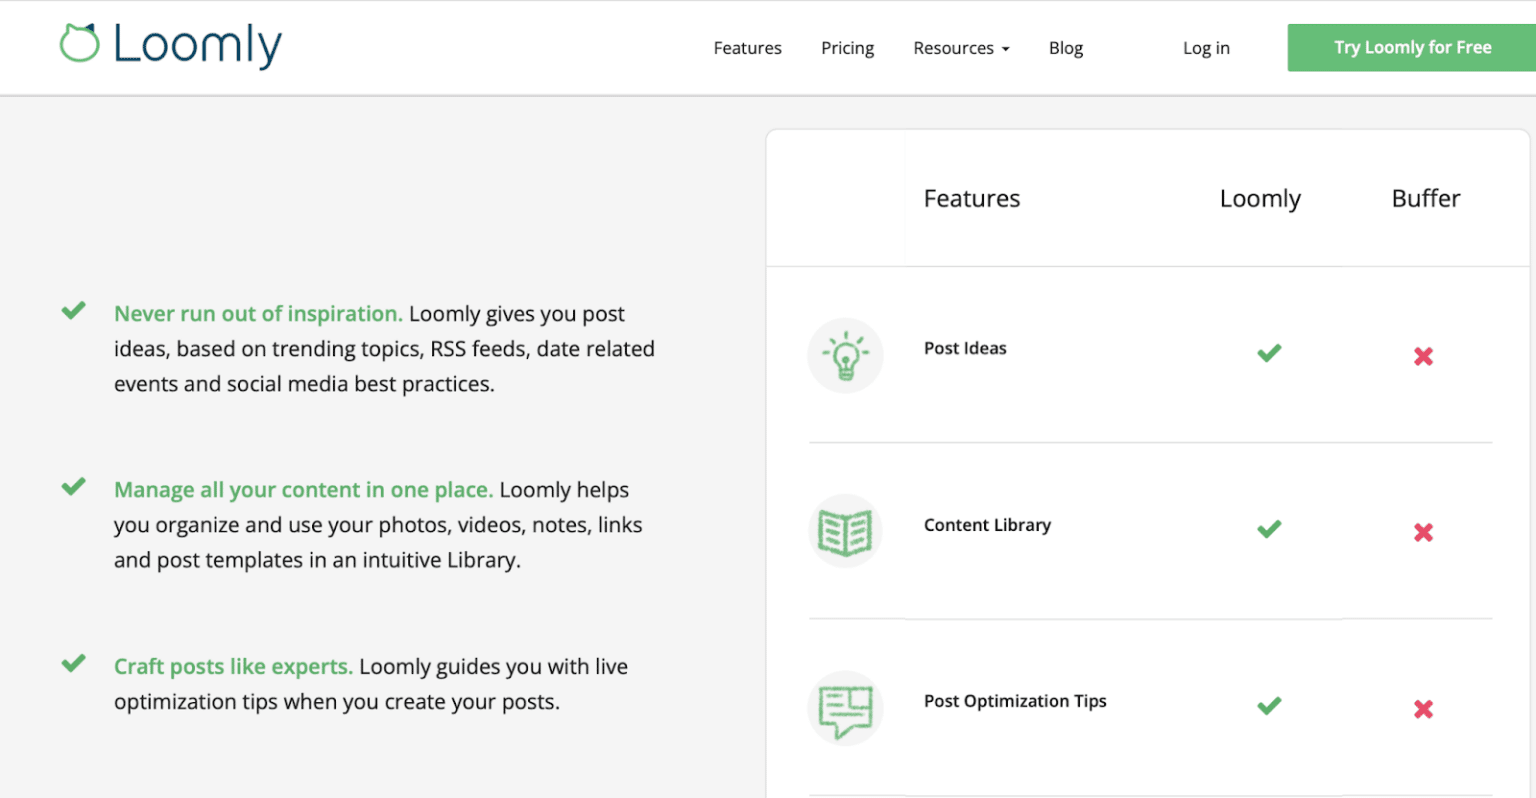This screenshot has width=1536, height=798.
Task: Click Loomly's checkmark for Post Optimization Tips
Action: tap(1268, 705)
